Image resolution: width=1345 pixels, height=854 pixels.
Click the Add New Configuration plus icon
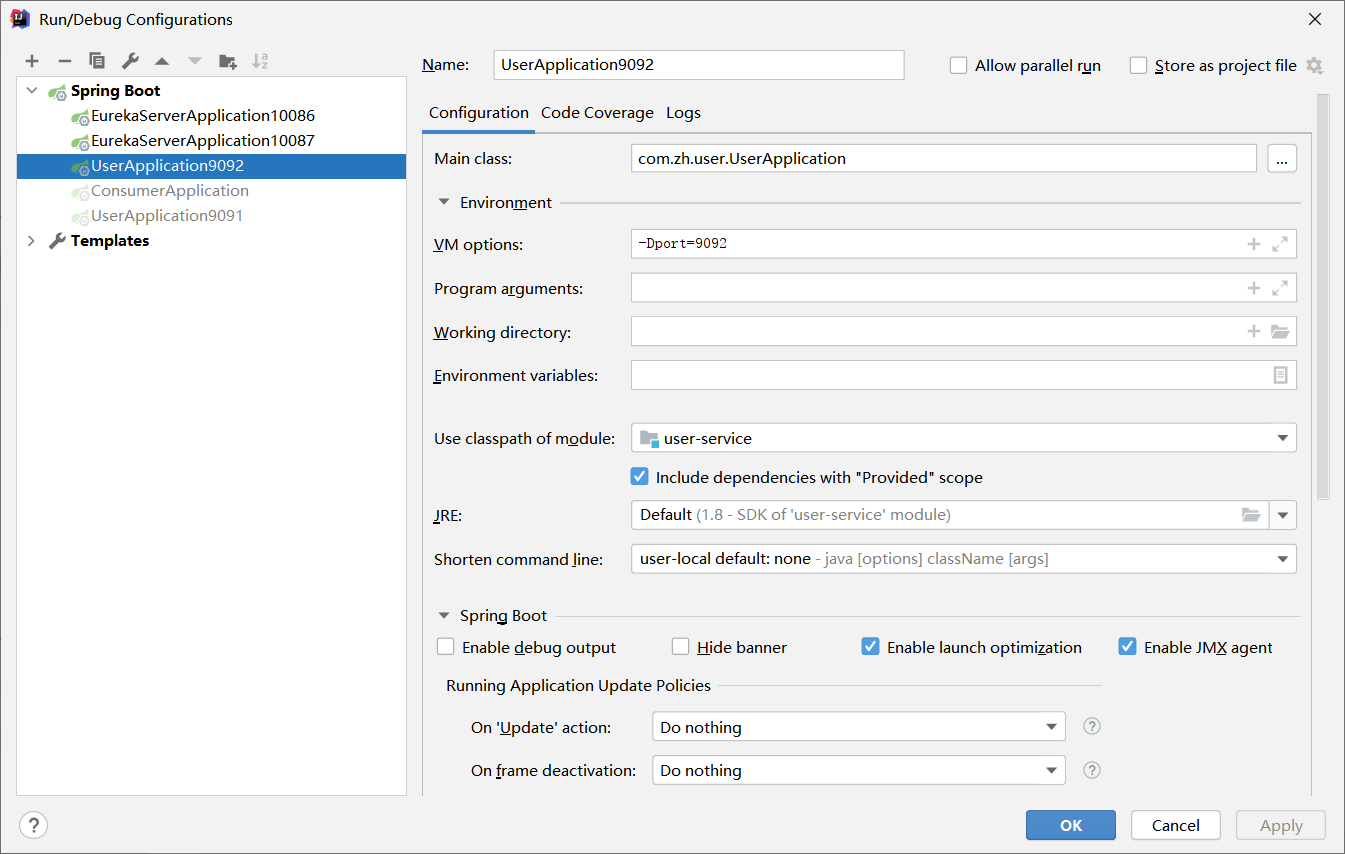[x=32, y=61]
